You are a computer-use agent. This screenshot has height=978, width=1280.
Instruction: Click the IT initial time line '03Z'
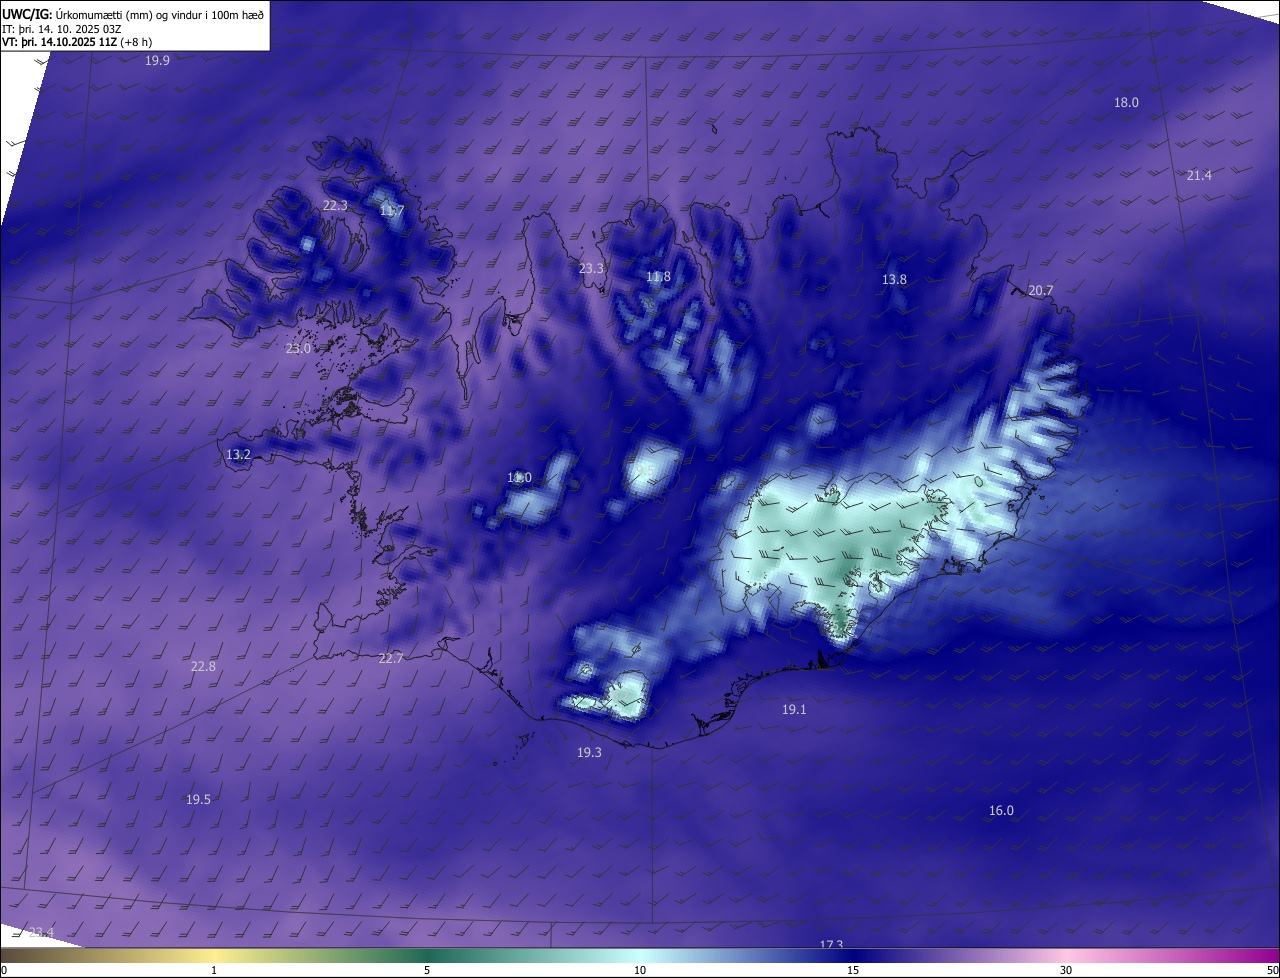pyautogui.click(x=112, y=28)
